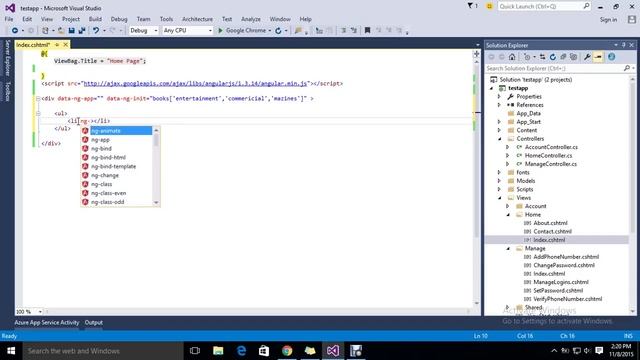Open the Windows Store taskbar icon
The image size is (640, 360).
264,351
